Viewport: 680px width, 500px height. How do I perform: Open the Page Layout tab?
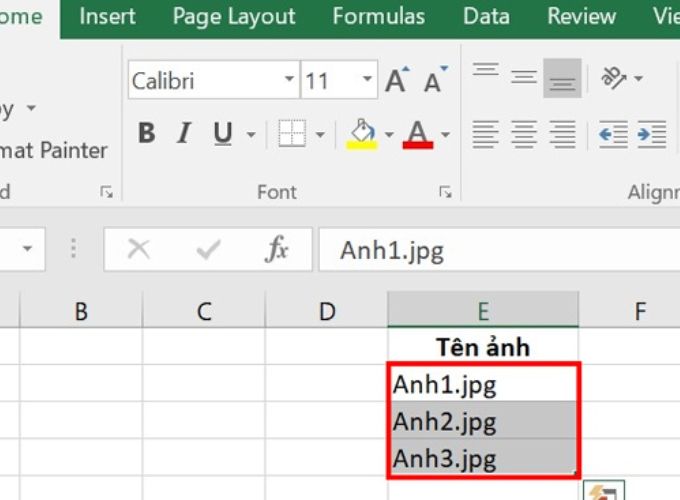tap(234, 16)
